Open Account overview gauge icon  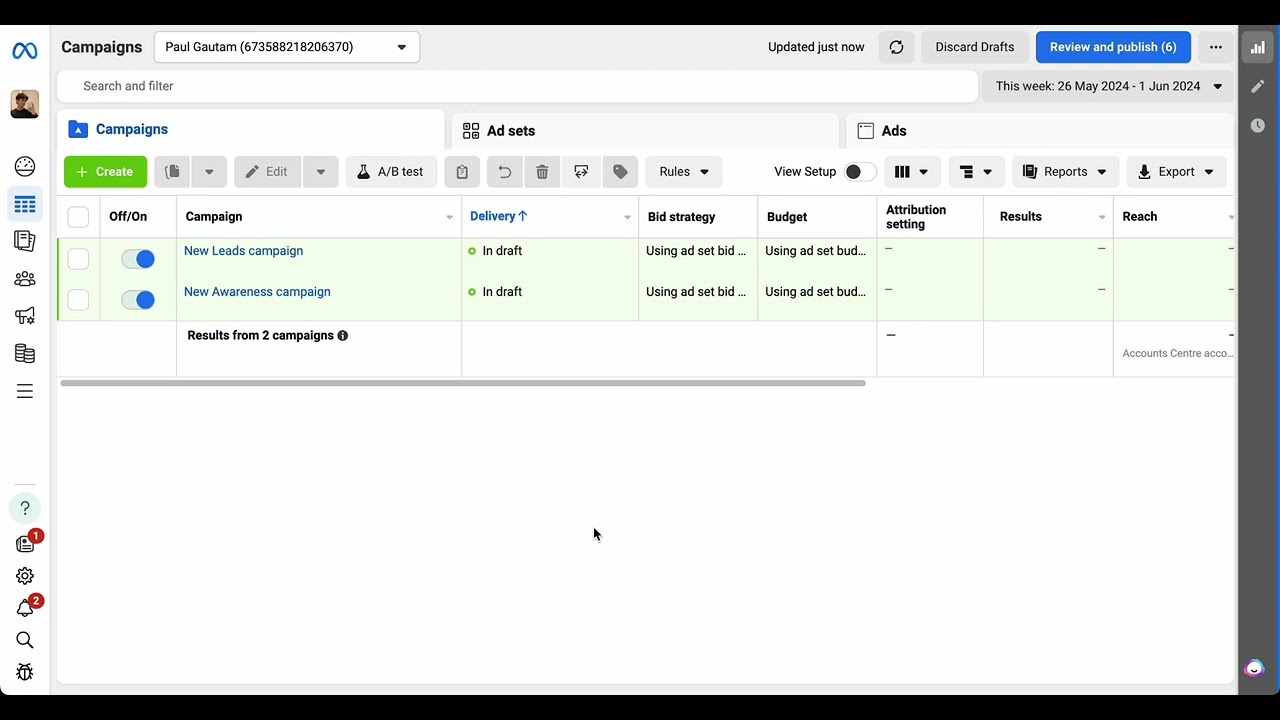tap(25, 167)
